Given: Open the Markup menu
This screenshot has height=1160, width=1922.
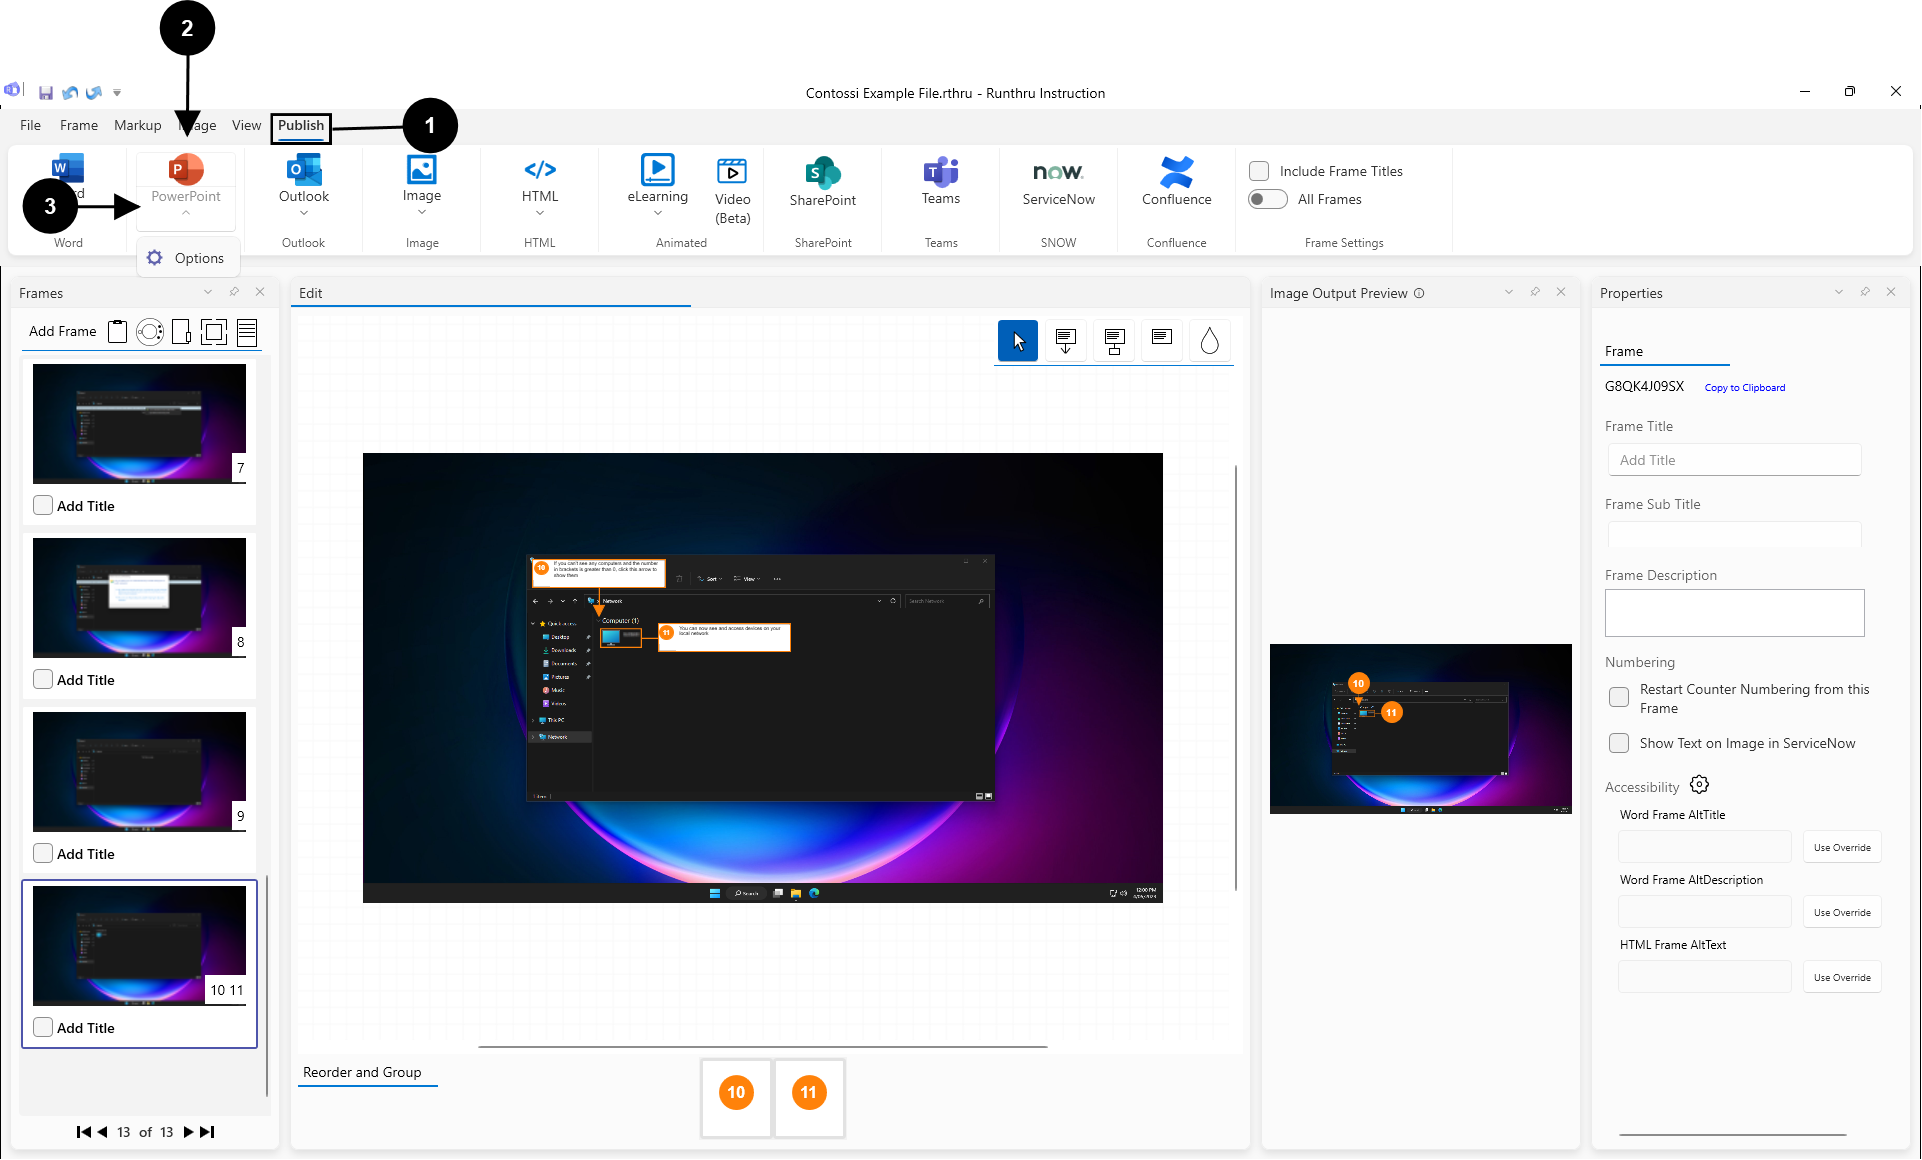Looking at the screenshot, I should pyautogui.click(x=137, y=125).
